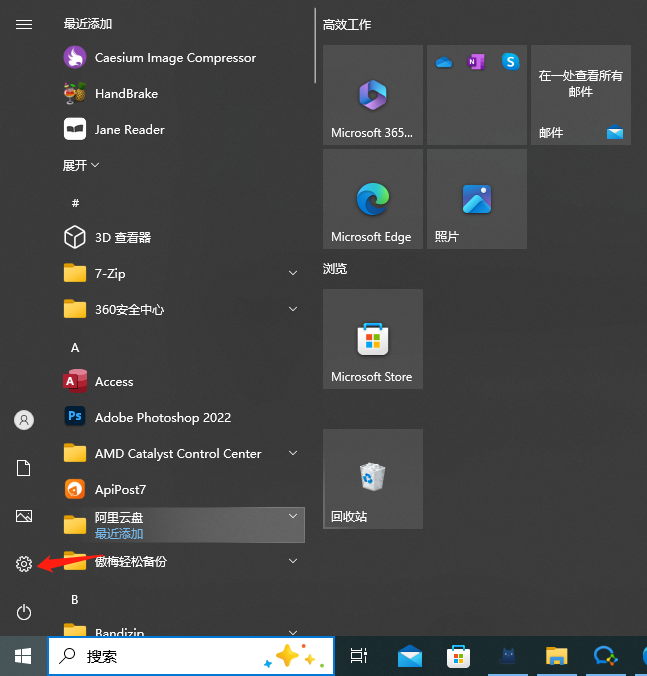Open Microsoft Store from the taskbar
This screenshot has height=676, width=647.
[458, 656]
